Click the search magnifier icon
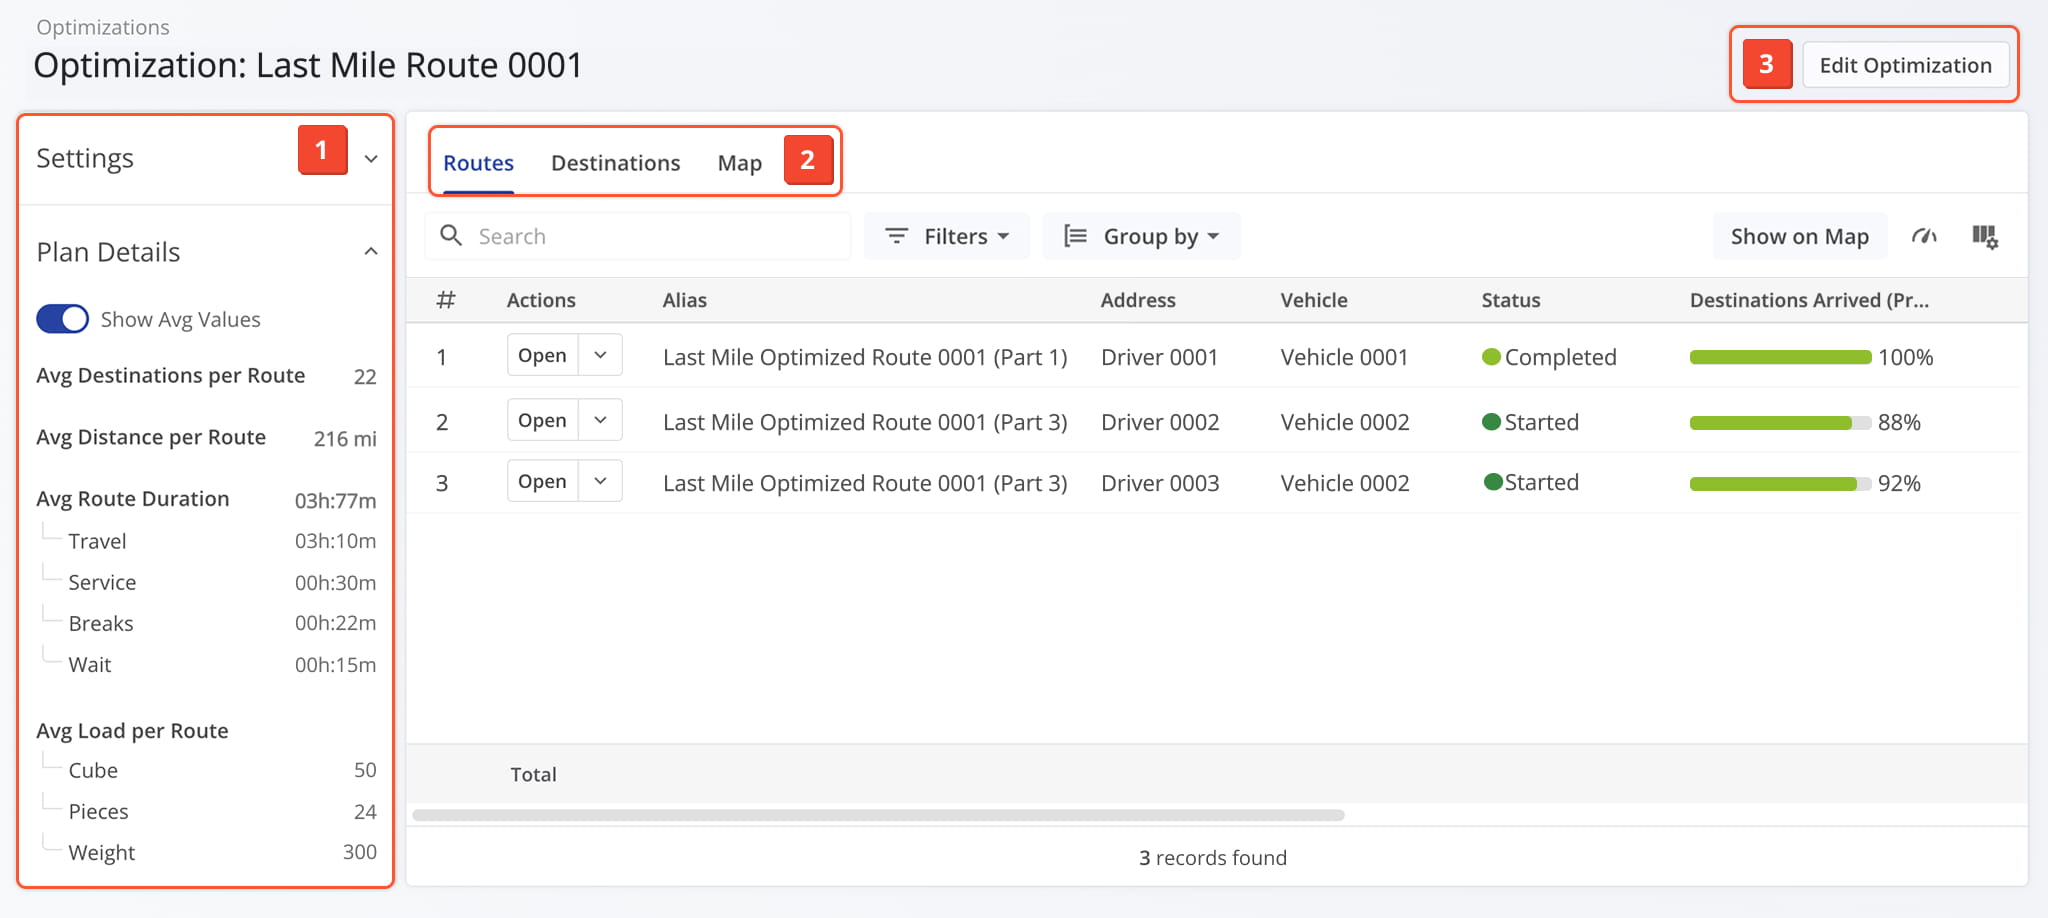Viewport: 2048px width, 918px height. 451,236
